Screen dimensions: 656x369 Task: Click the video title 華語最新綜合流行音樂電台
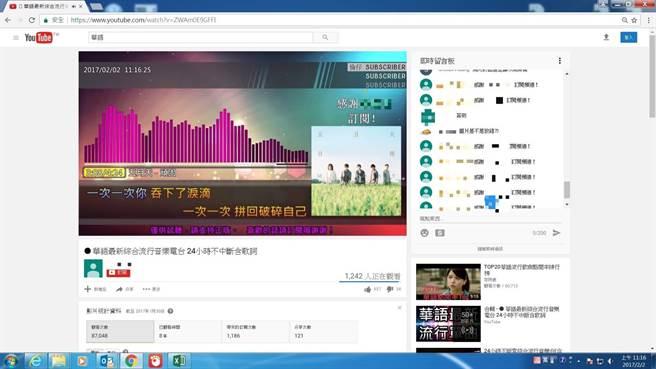point(171,251)
